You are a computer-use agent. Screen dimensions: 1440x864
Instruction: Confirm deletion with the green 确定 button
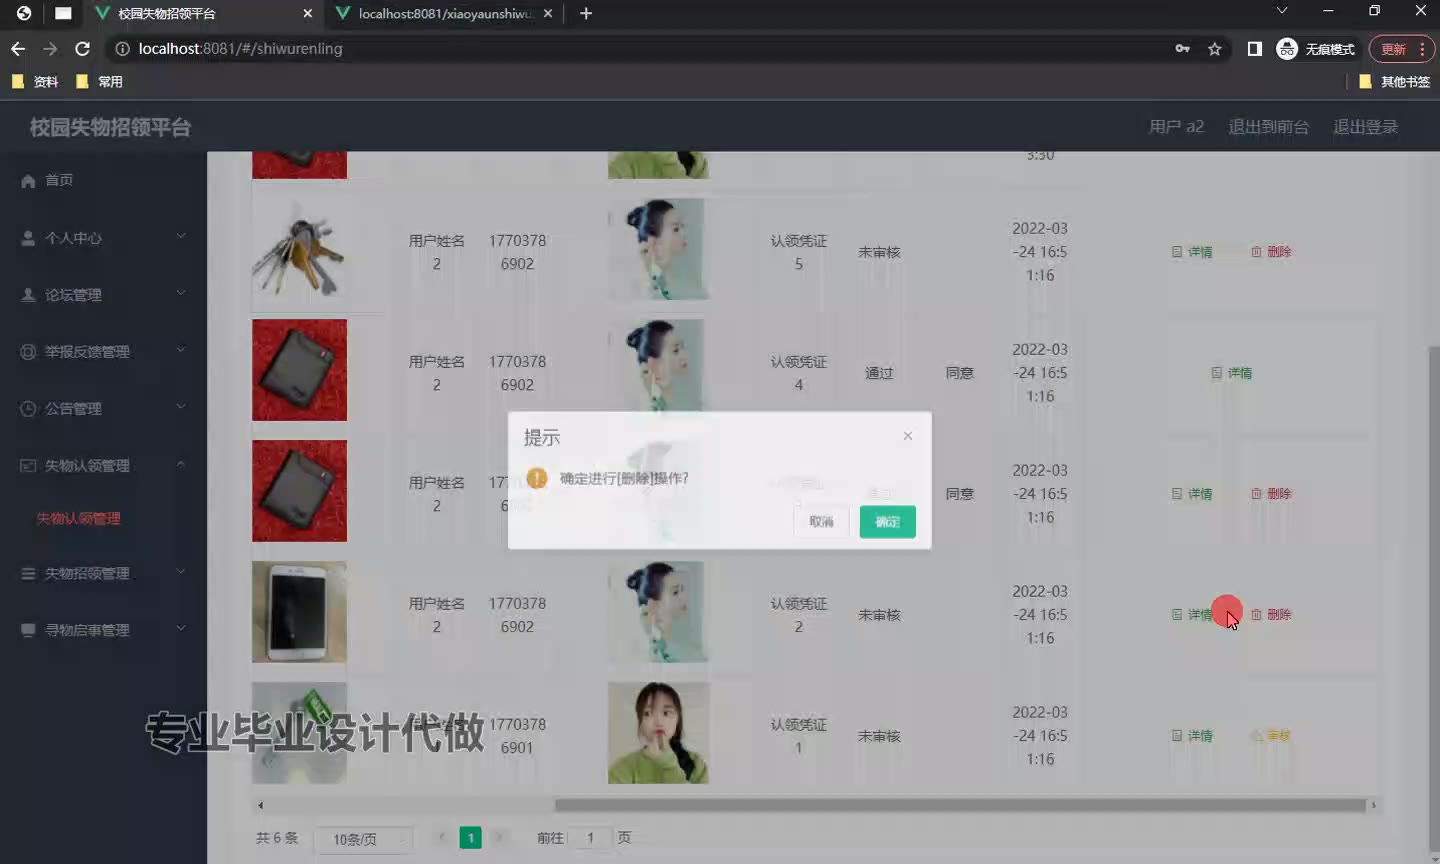coord(887,521)
